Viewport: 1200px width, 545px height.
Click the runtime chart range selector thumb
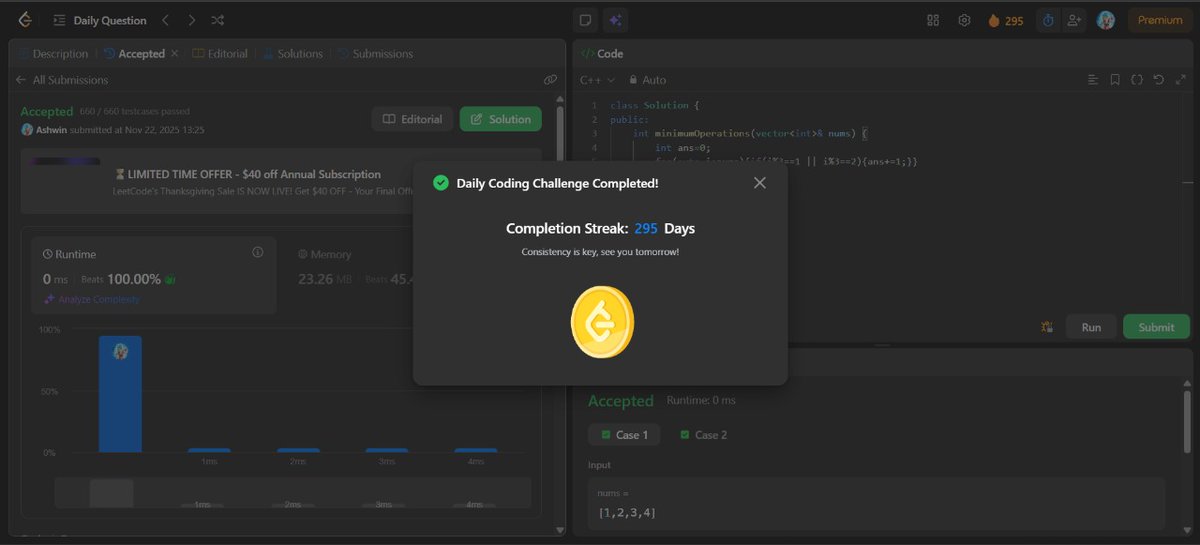(111, 493)
